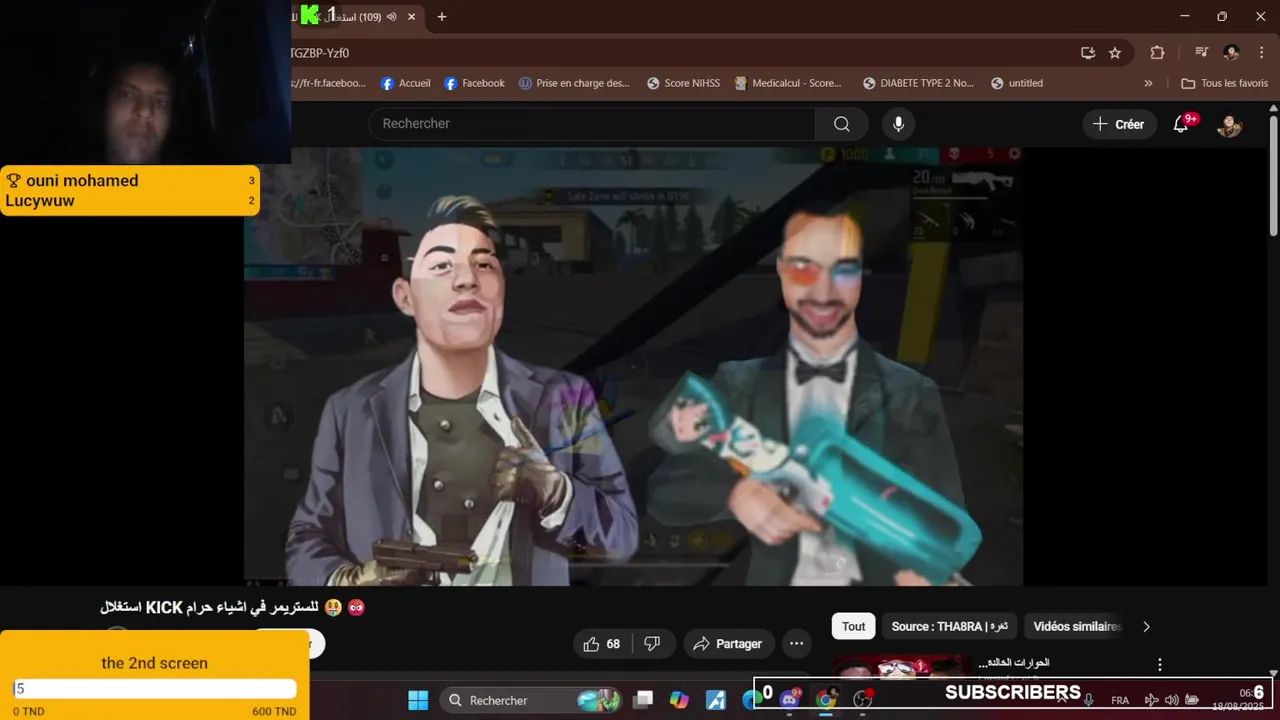The image size is (1280, 720).
Task: Like the video with thumbs up
Action: [602, 644]
